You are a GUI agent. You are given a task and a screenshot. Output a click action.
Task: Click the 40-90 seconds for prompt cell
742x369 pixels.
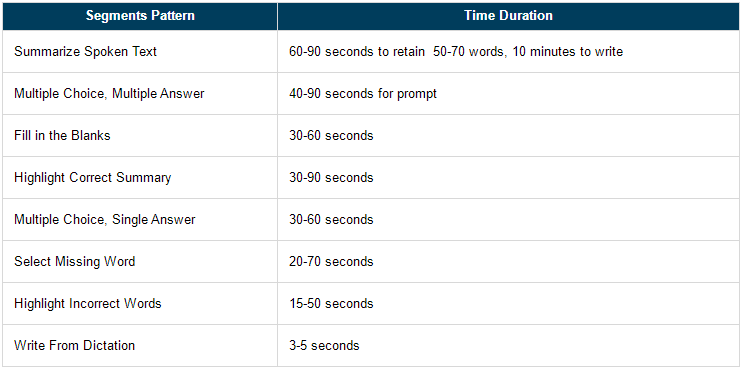pyautogui.click(x=508, y=94)
